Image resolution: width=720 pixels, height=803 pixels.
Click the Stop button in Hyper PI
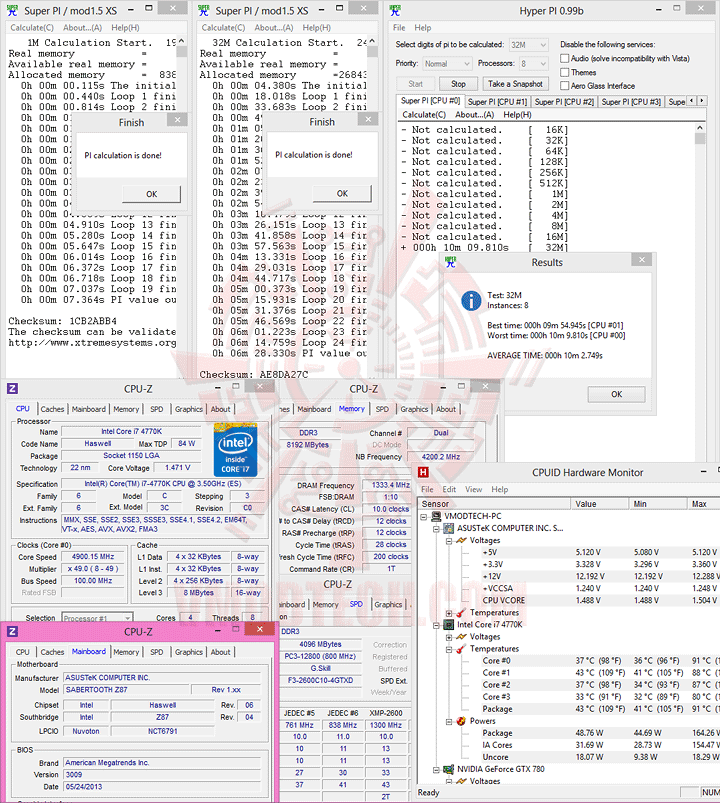(458, 84)
